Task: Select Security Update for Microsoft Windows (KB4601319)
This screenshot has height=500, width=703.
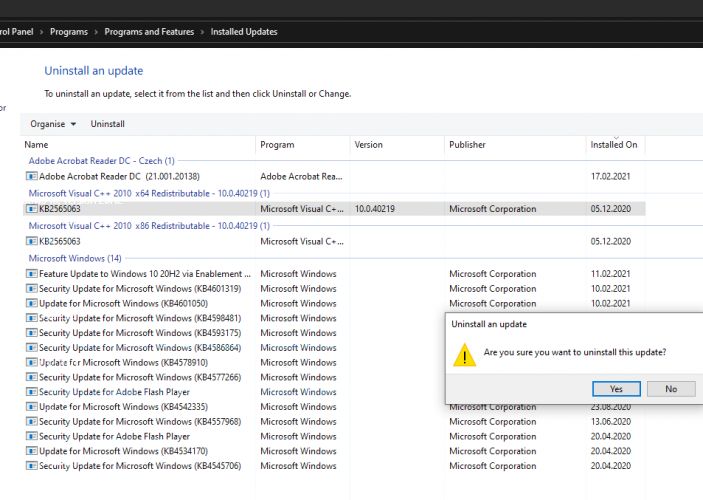Action: [x=334, y=288]
